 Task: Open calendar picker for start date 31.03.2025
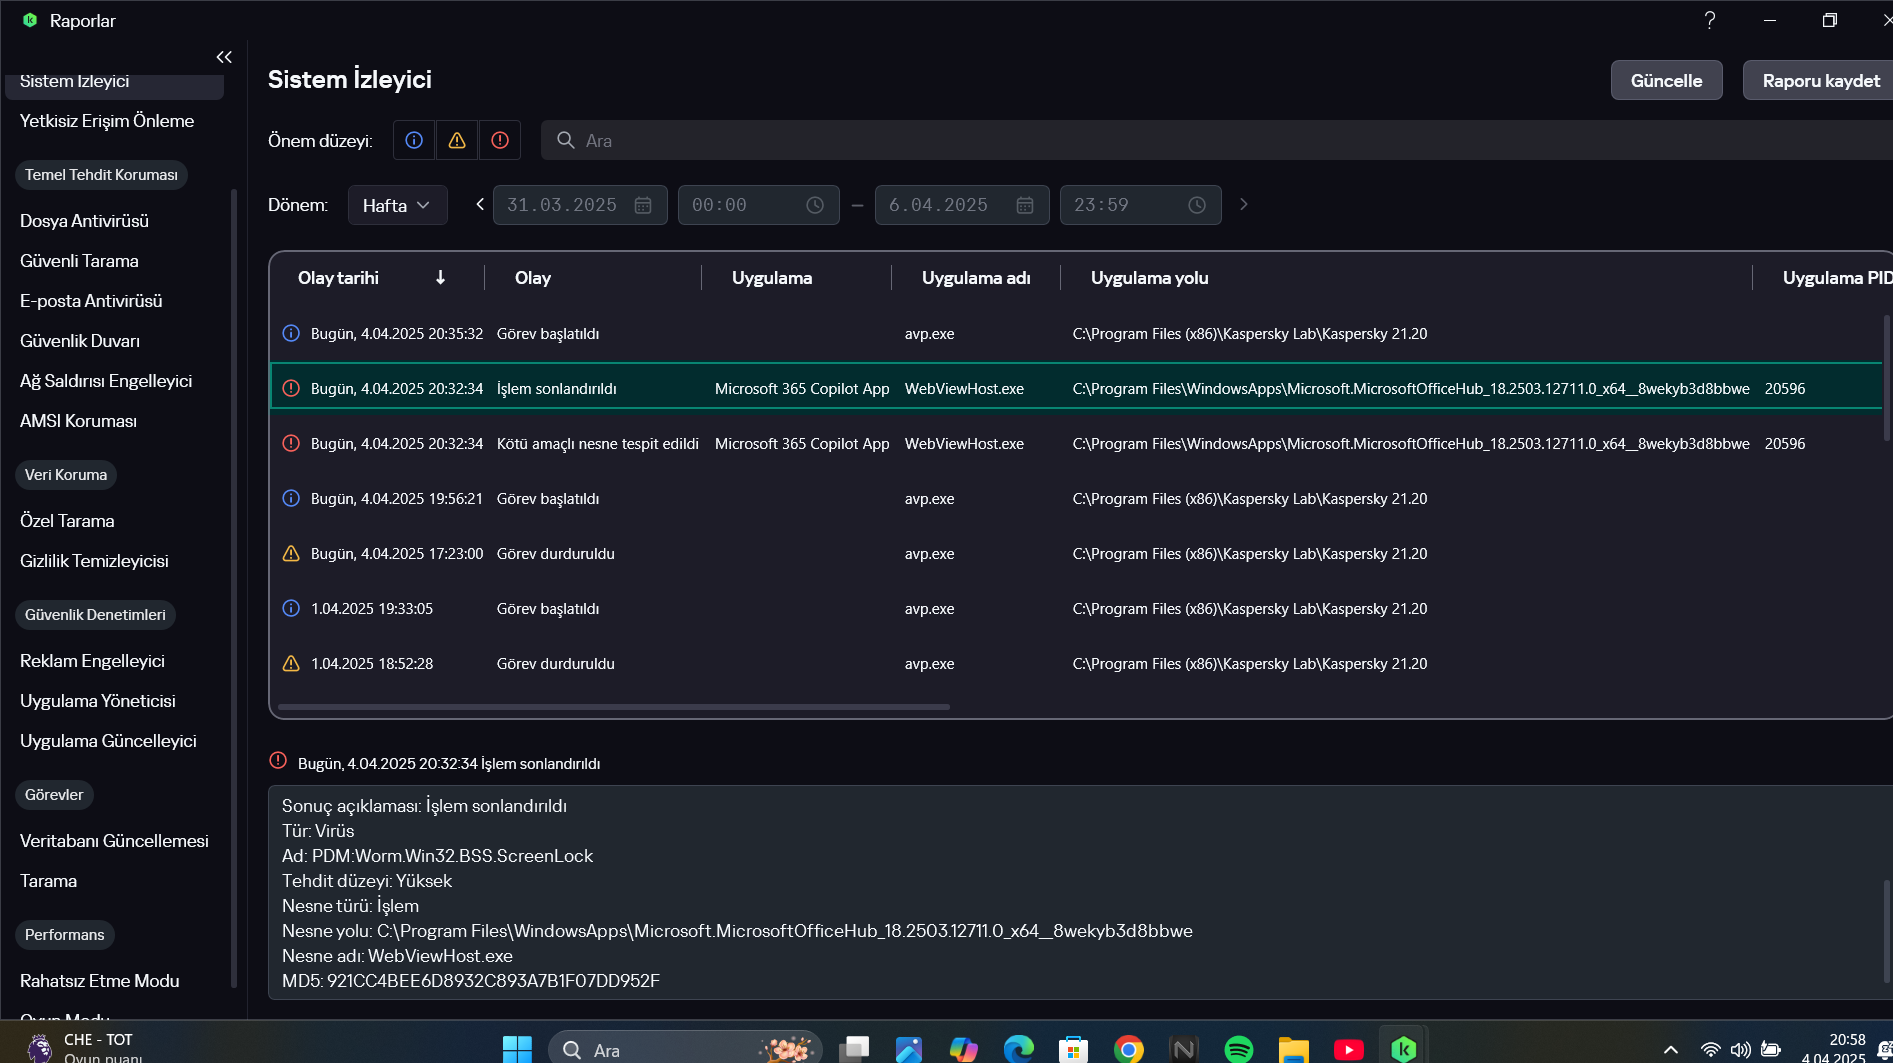[643, 205]
